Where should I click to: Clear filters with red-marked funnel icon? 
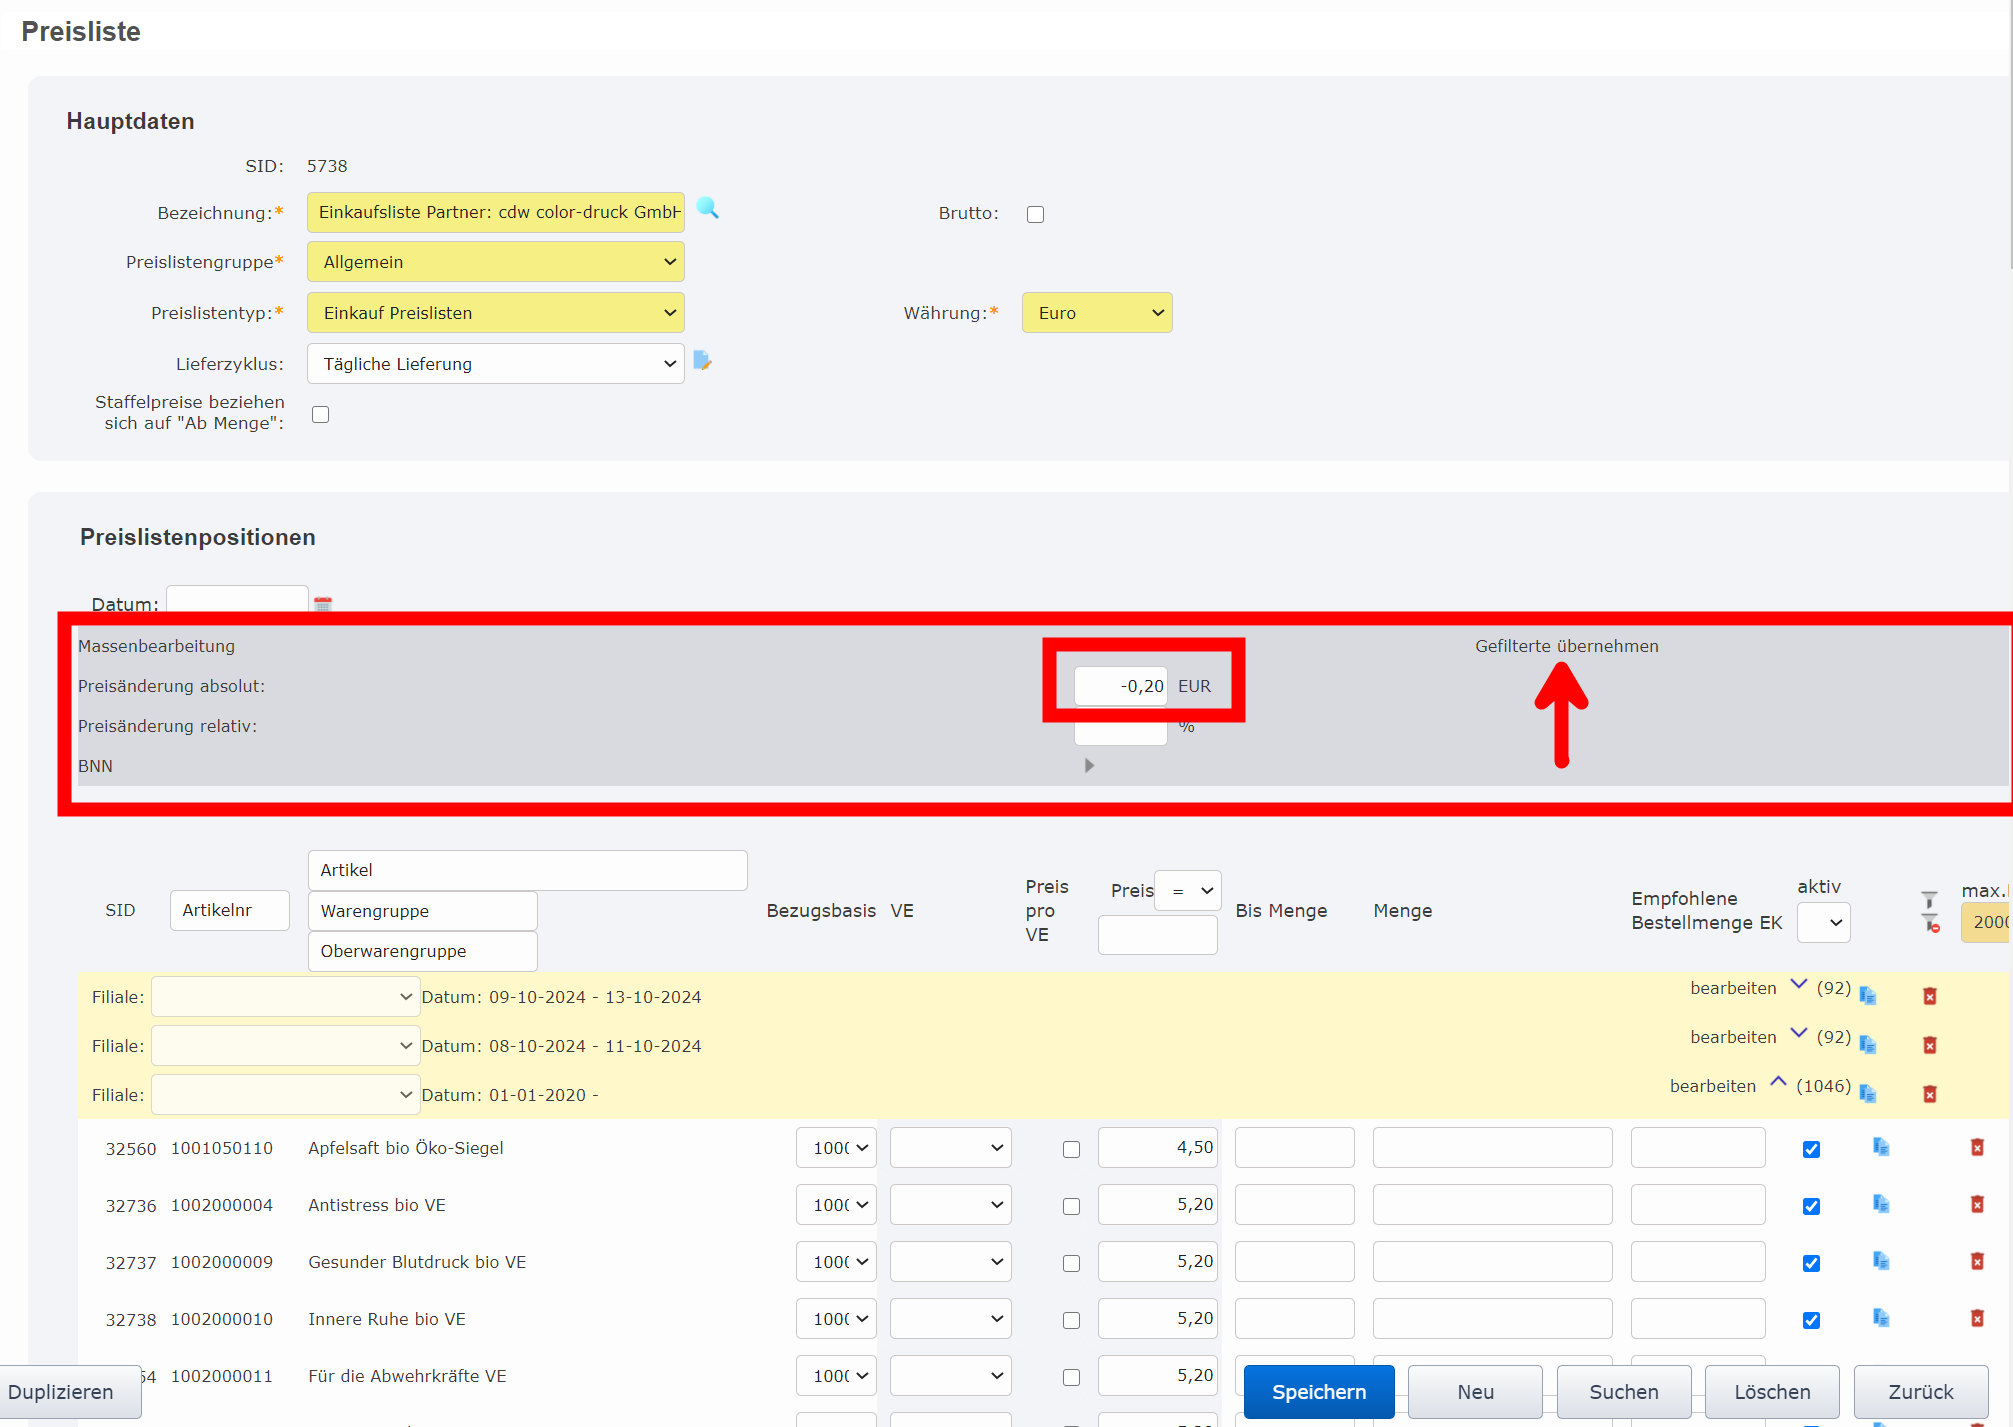[x=1930, y=923]
